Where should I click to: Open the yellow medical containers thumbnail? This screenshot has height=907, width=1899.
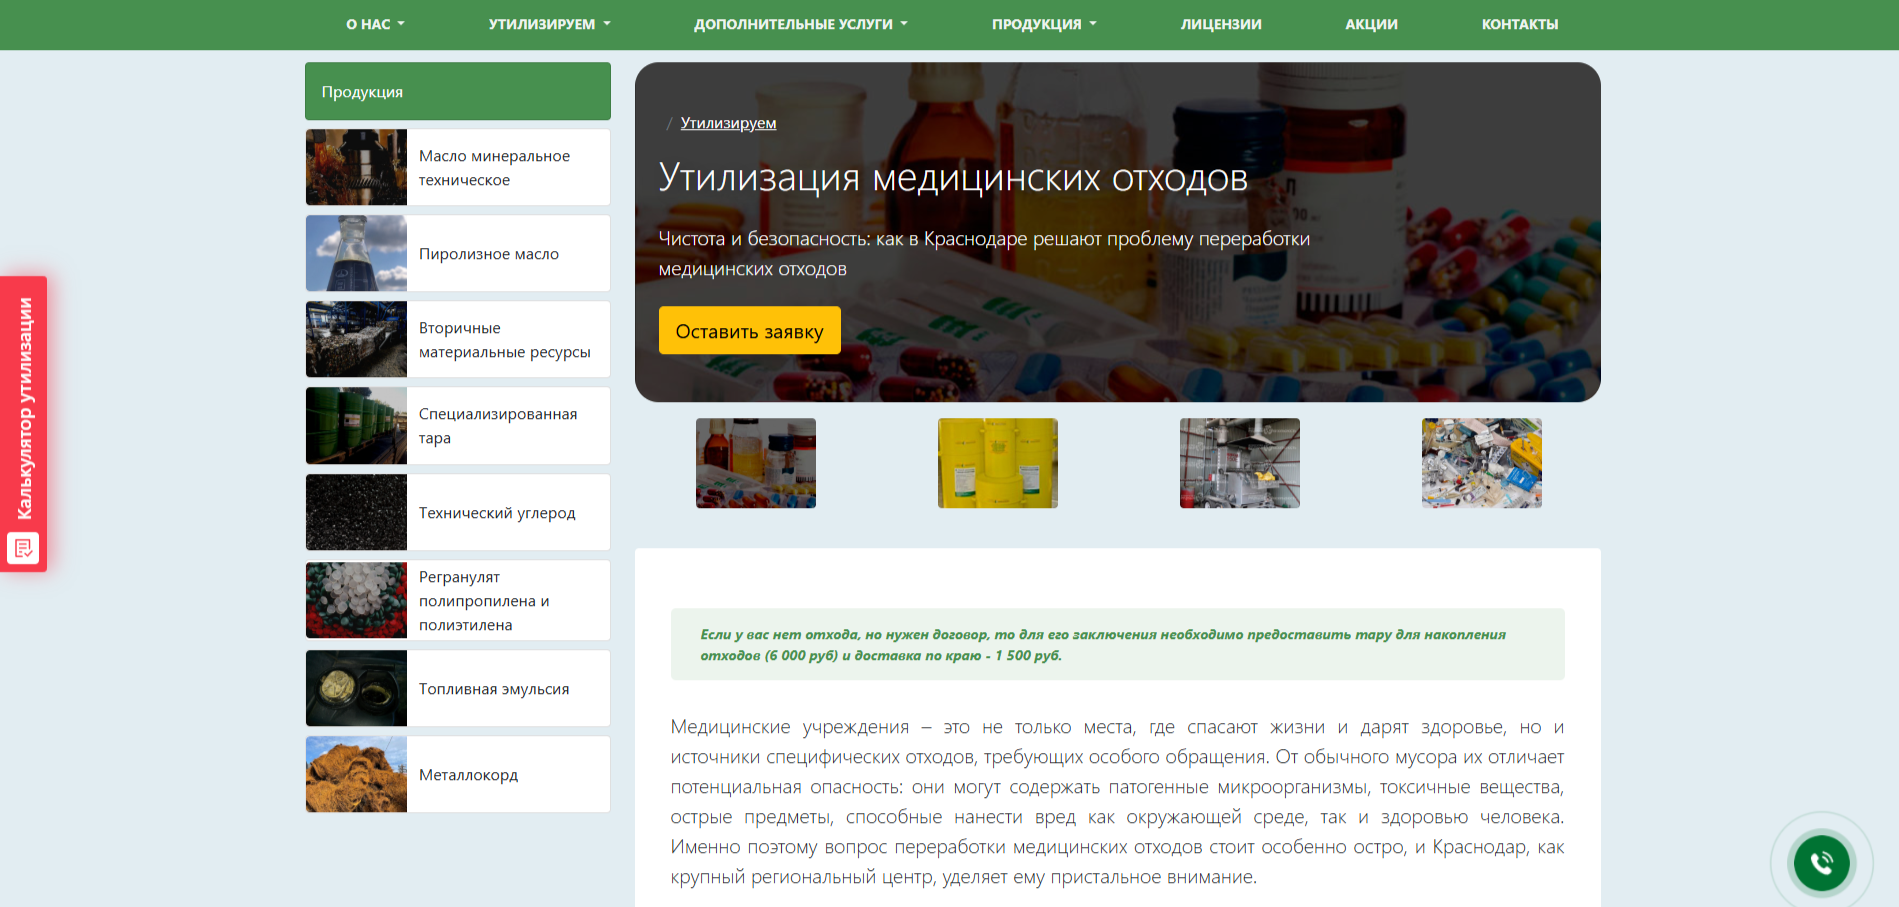click(x=997, y=463)
